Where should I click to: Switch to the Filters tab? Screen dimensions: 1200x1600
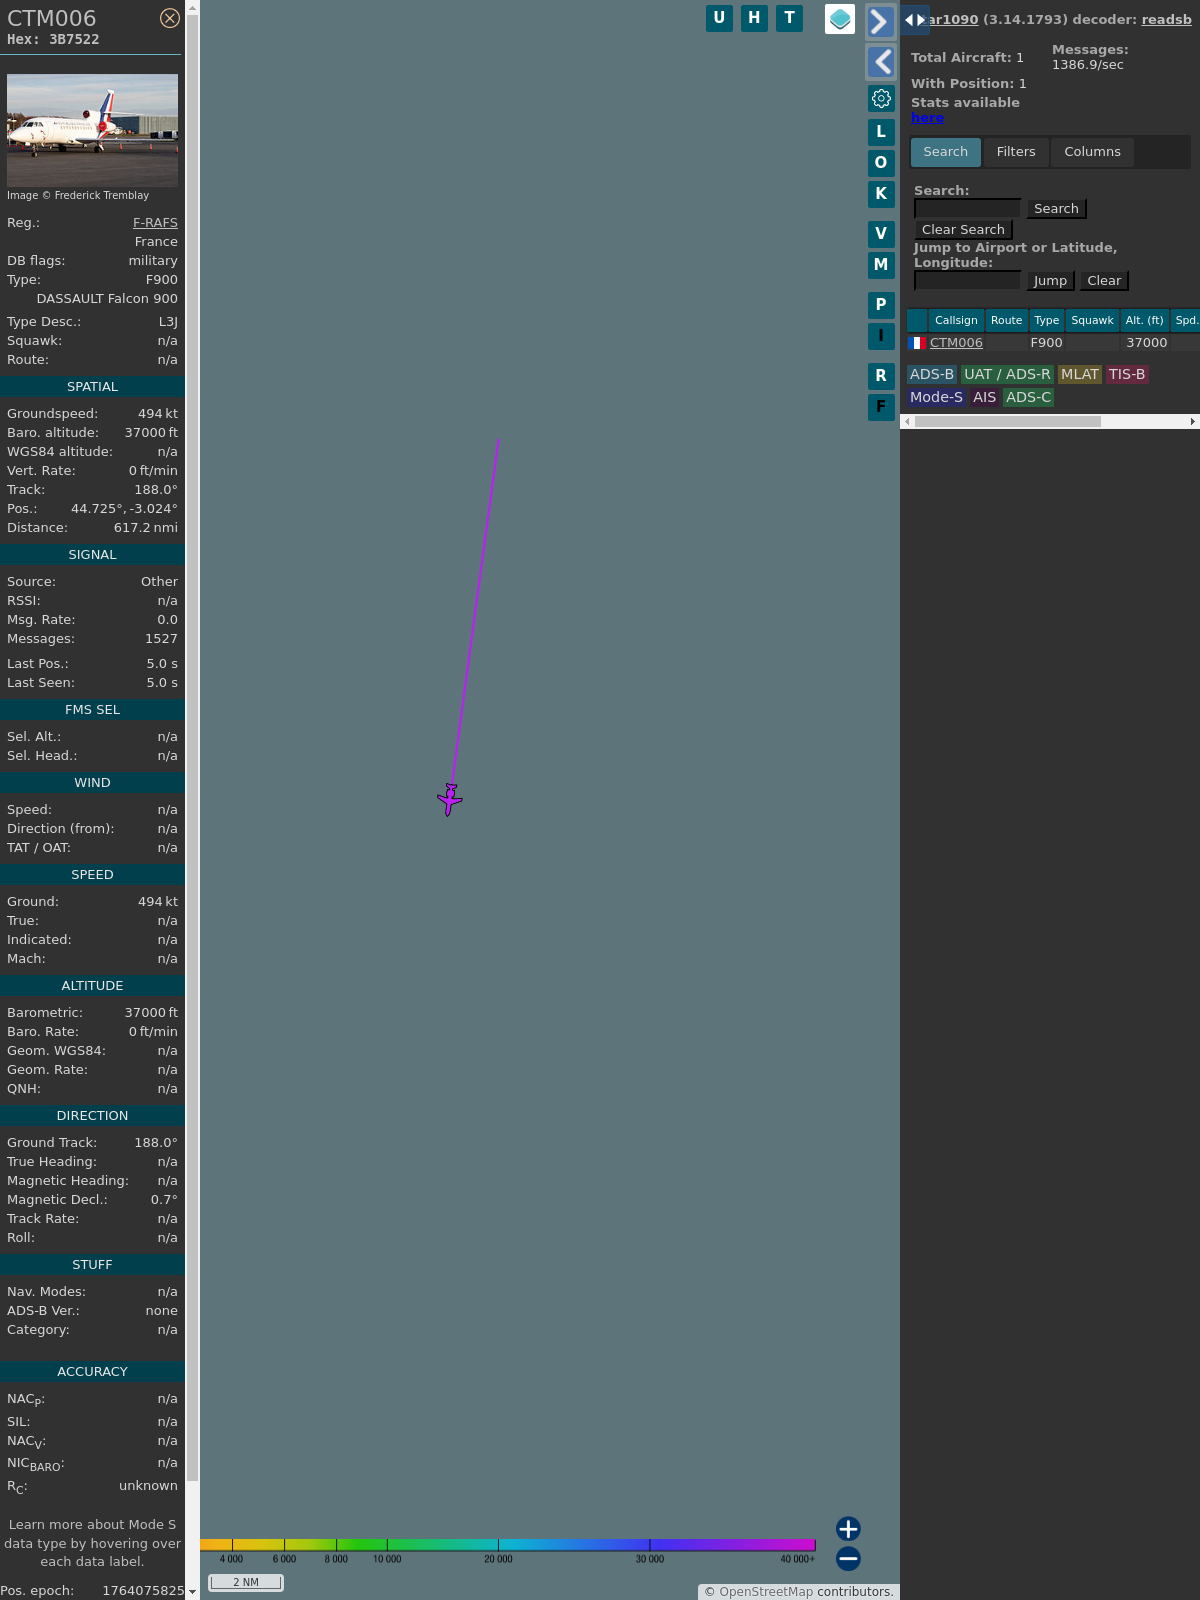(1016, 152)
